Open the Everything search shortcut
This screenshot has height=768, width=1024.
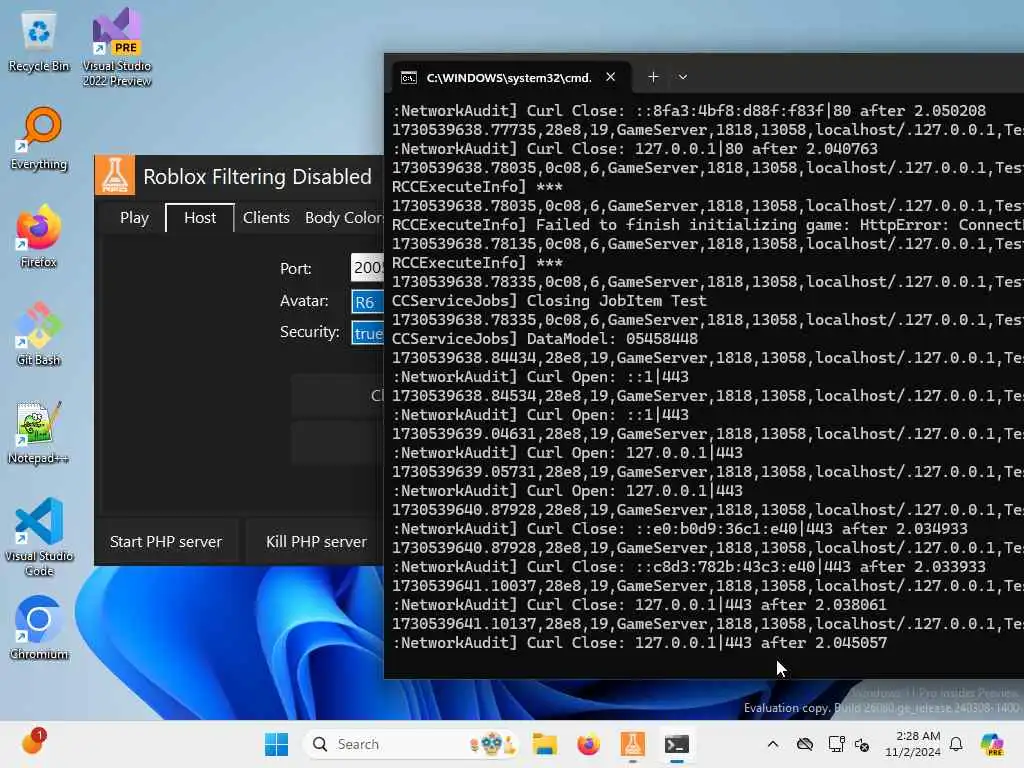pos(39,138)
